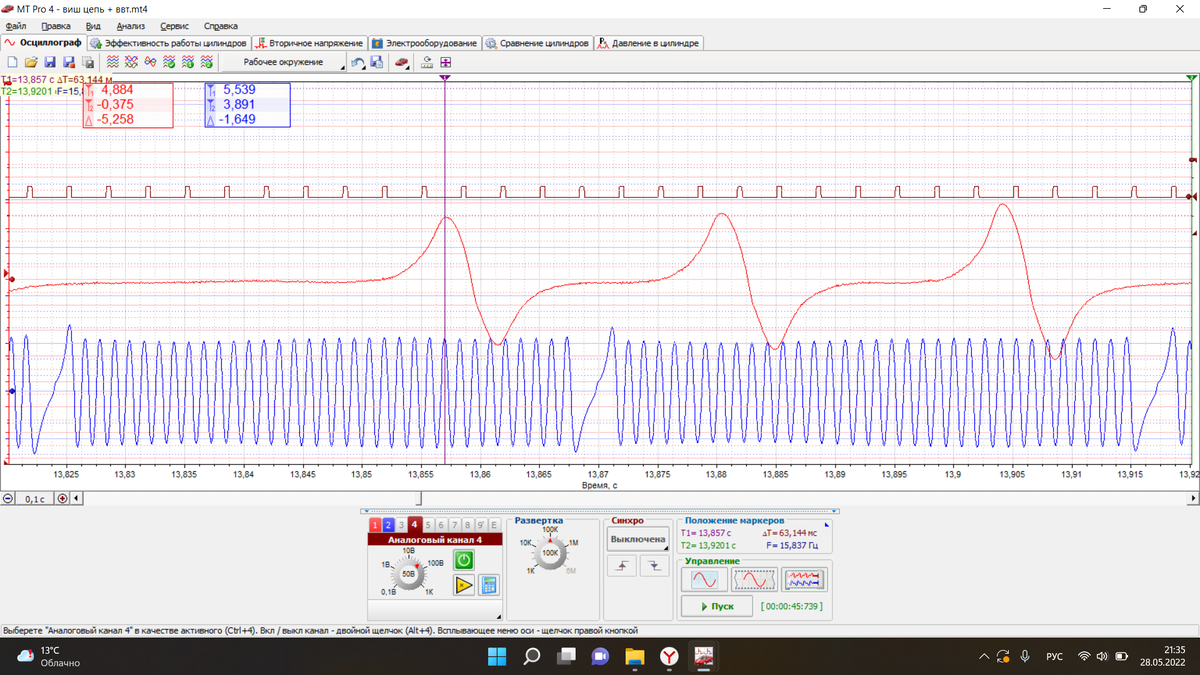The height and width of the screenshot is (675, 1200).
Task: Expand marker positions panel corner arrow
Action: (x=826, y=524)
